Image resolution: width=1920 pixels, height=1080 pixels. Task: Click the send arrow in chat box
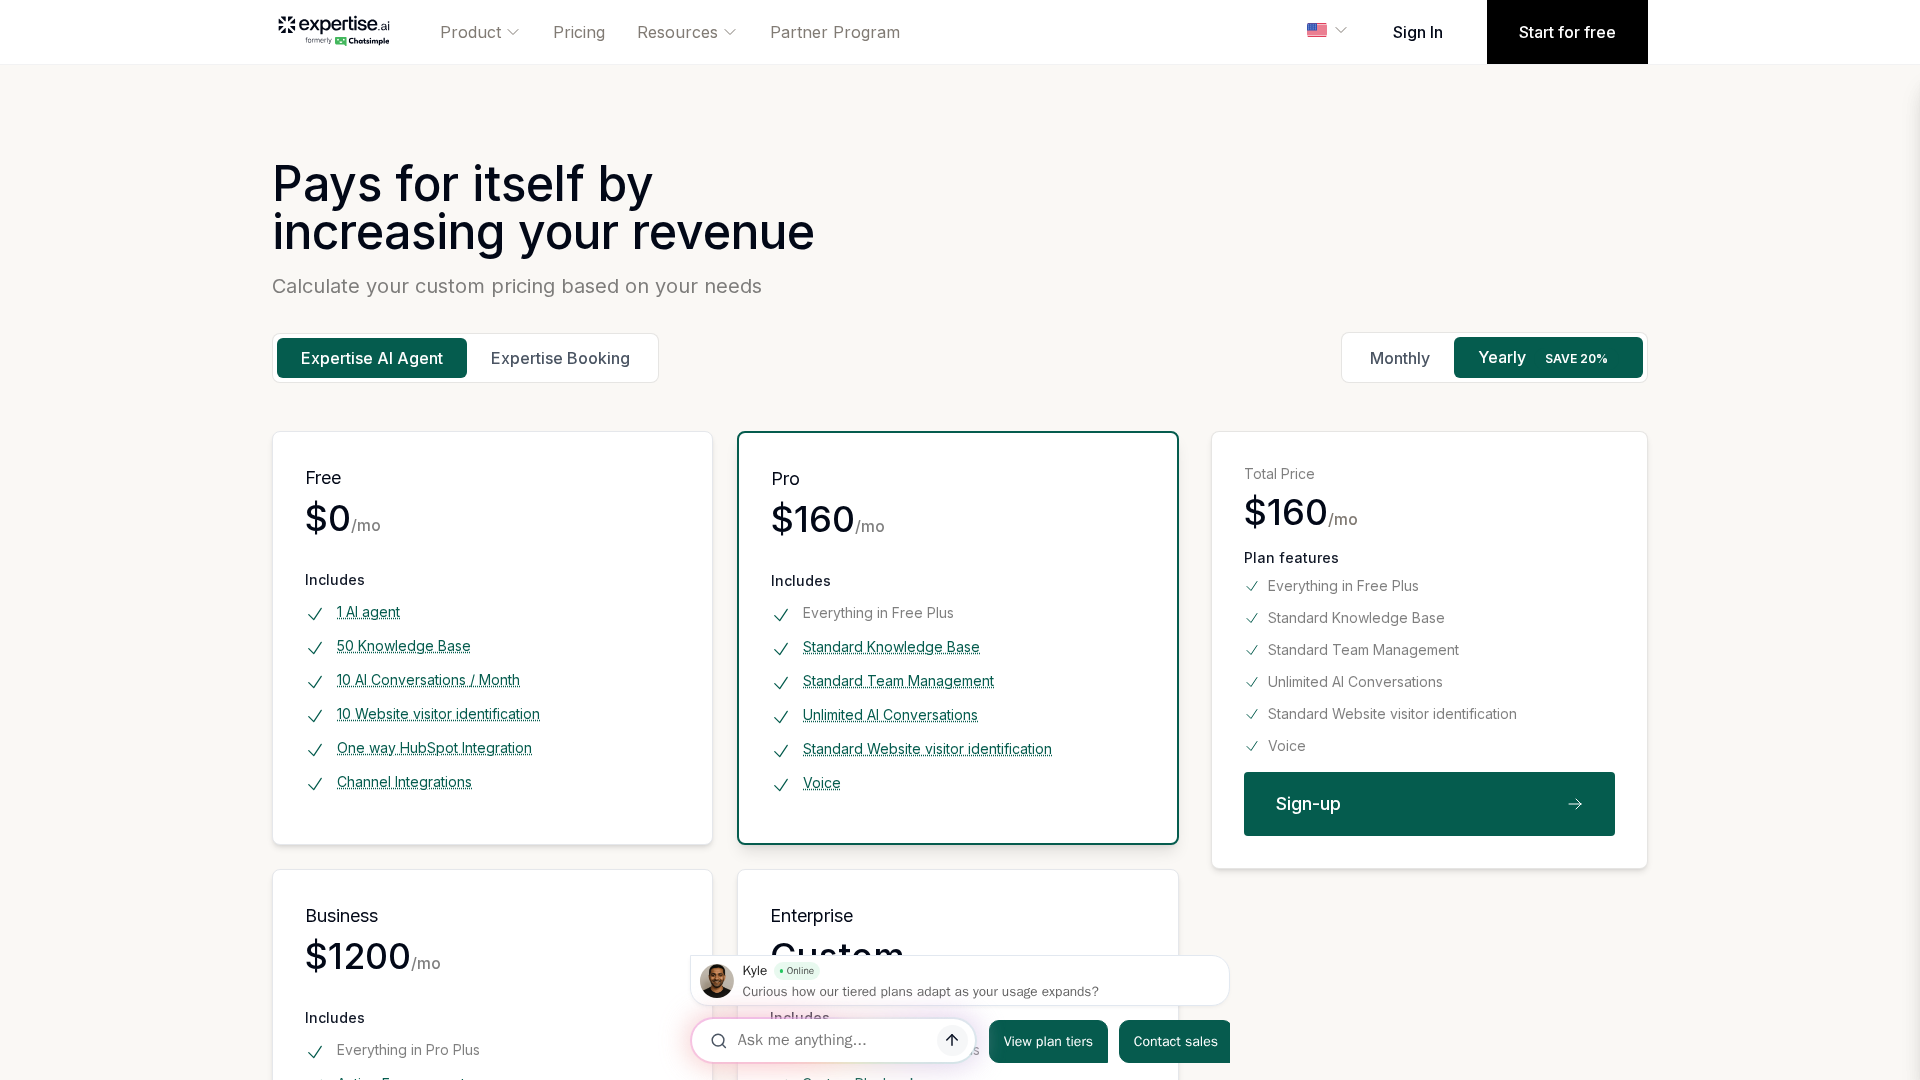pyautogui.click(x=951, y=1040)
